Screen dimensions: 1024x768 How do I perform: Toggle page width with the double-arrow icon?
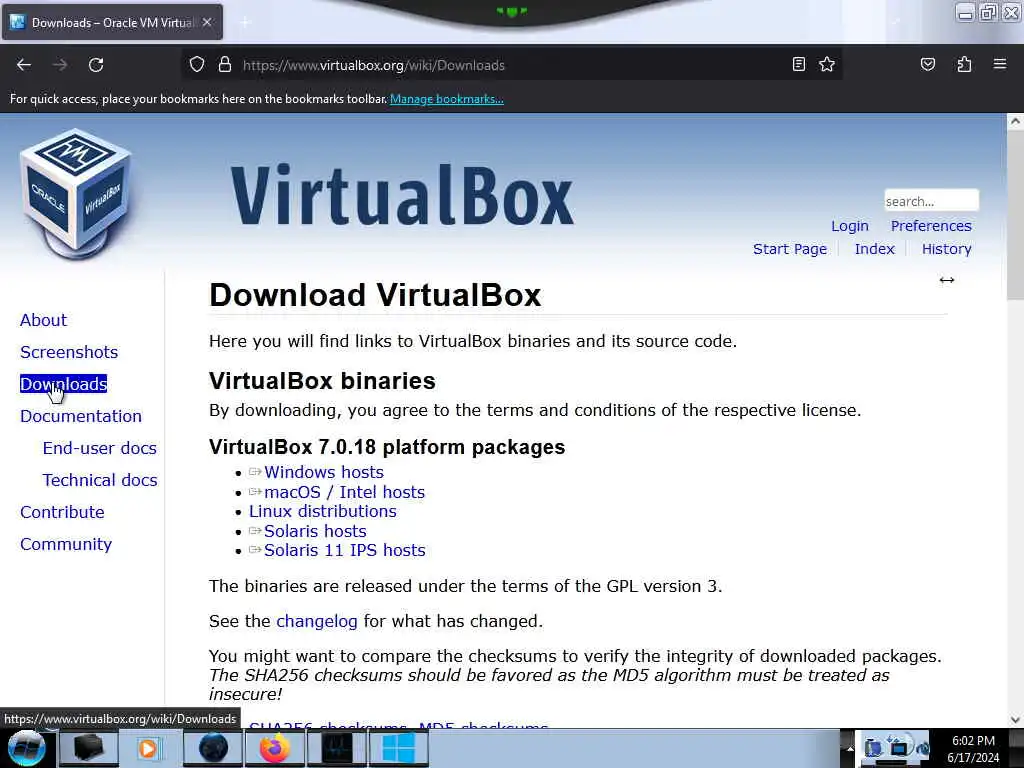(947, 280)
